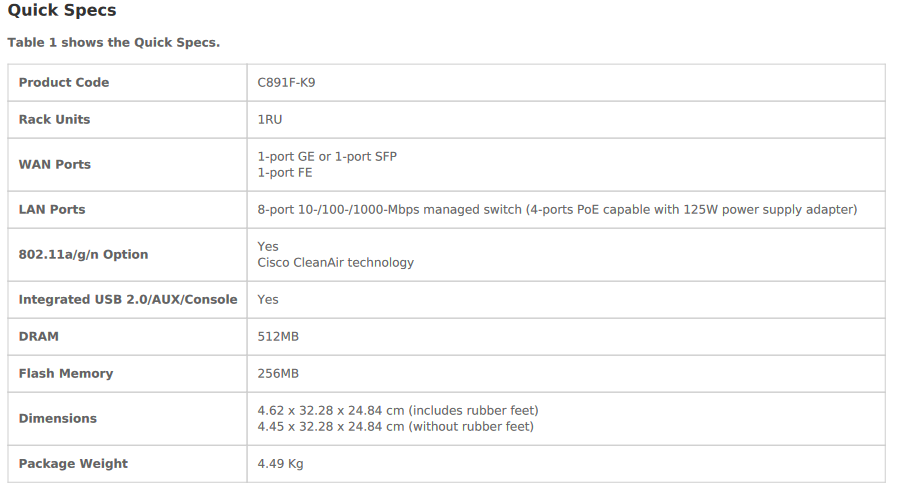Select the DRAM label cell
Screen dimensions: 898x490
click(x=39, y=336)
